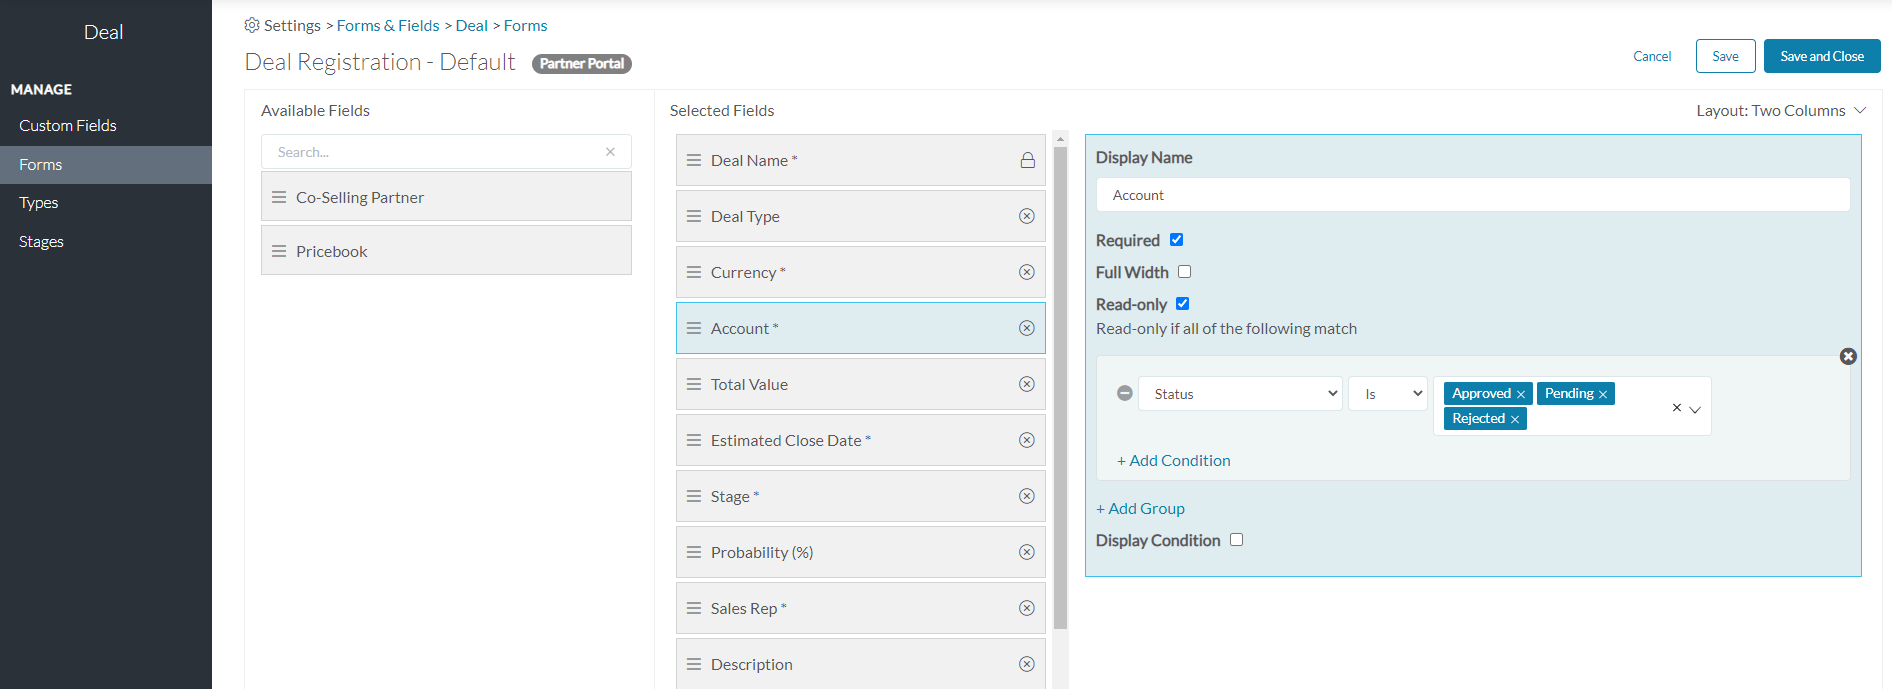Remove the Deal Type field from selected

(x=1026, y=216)
